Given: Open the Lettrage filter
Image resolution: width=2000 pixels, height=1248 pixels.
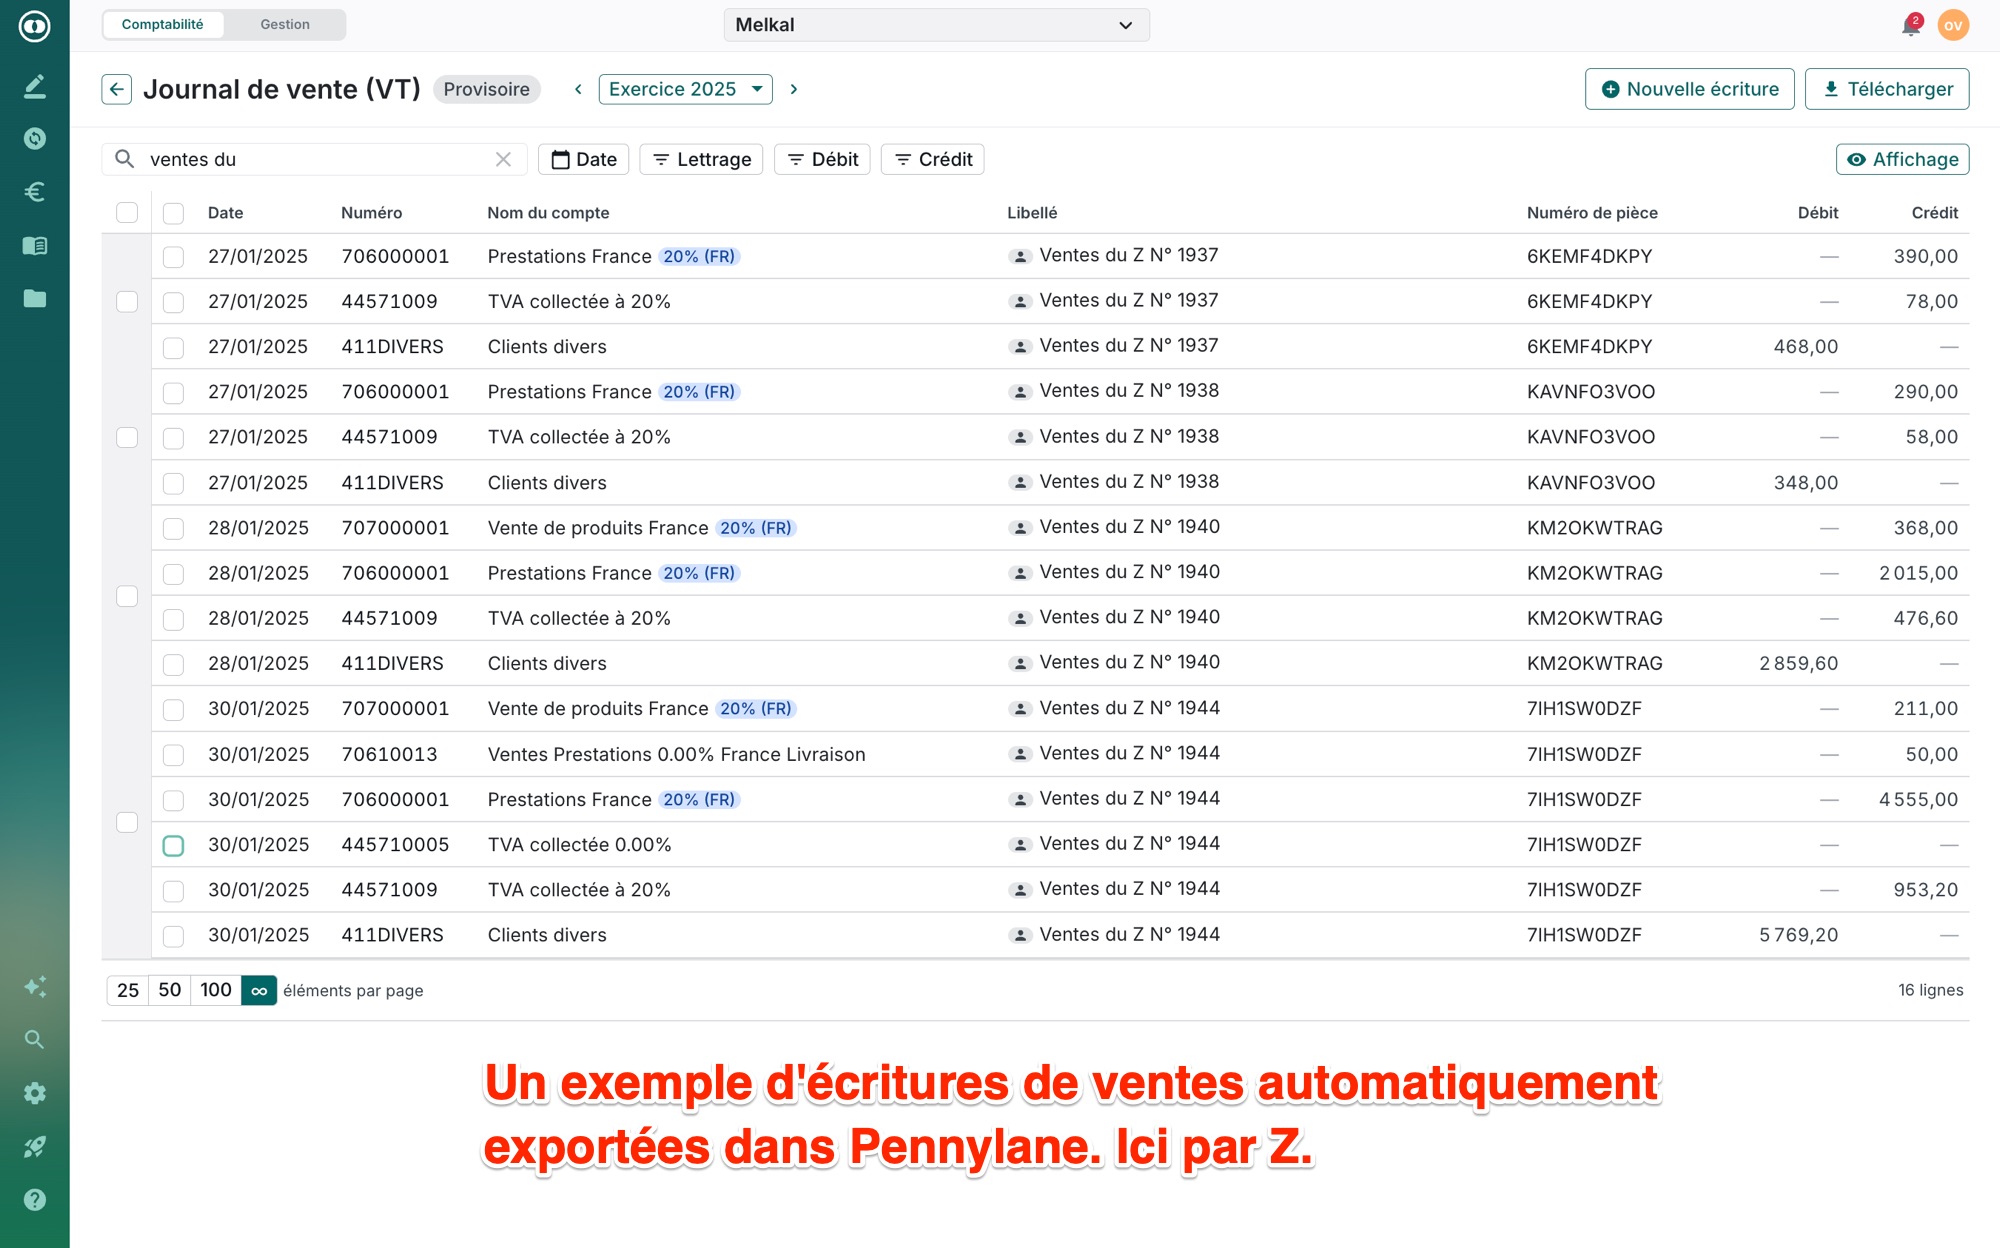Looking at the screenshot, I should pos(701,159).
